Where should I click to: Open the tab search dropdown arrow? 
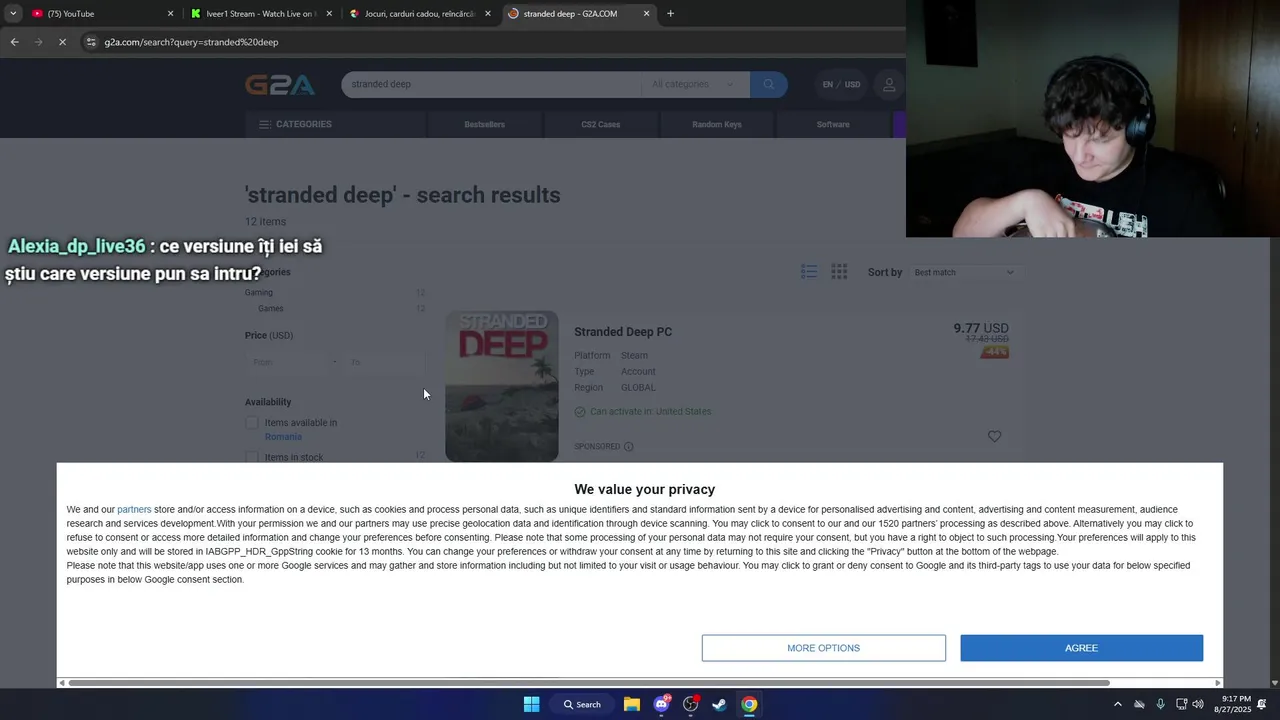point(12,13)
